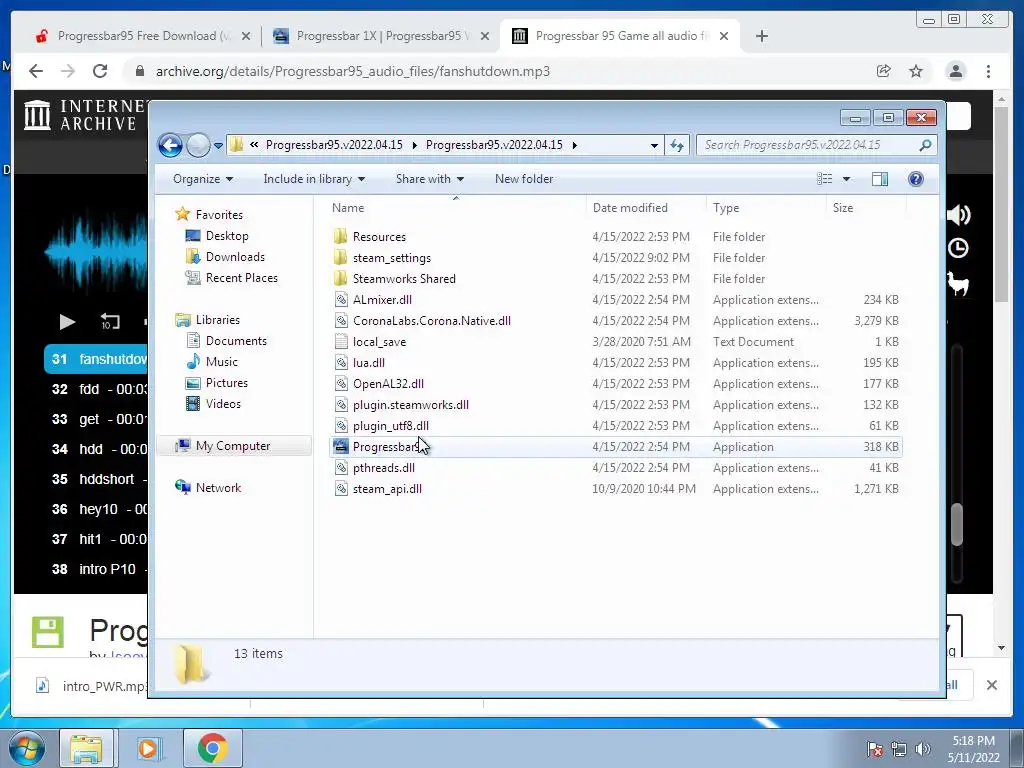Open Chrome profile icon
Viewport: 1024px width, 768px height.
pyautogui.click(x=955, y=71)
